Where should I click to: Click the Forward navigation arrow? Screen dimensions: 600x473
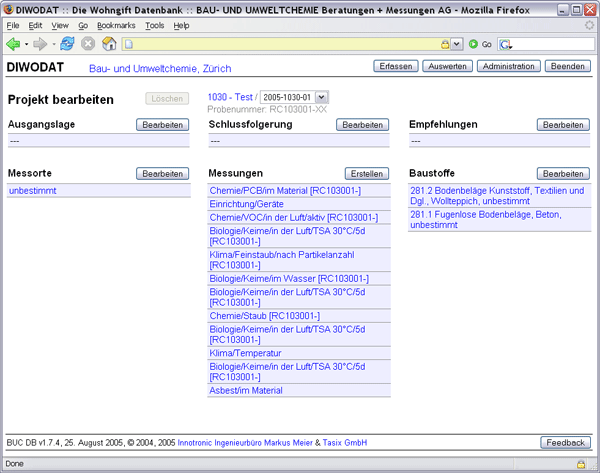(40, 44)
